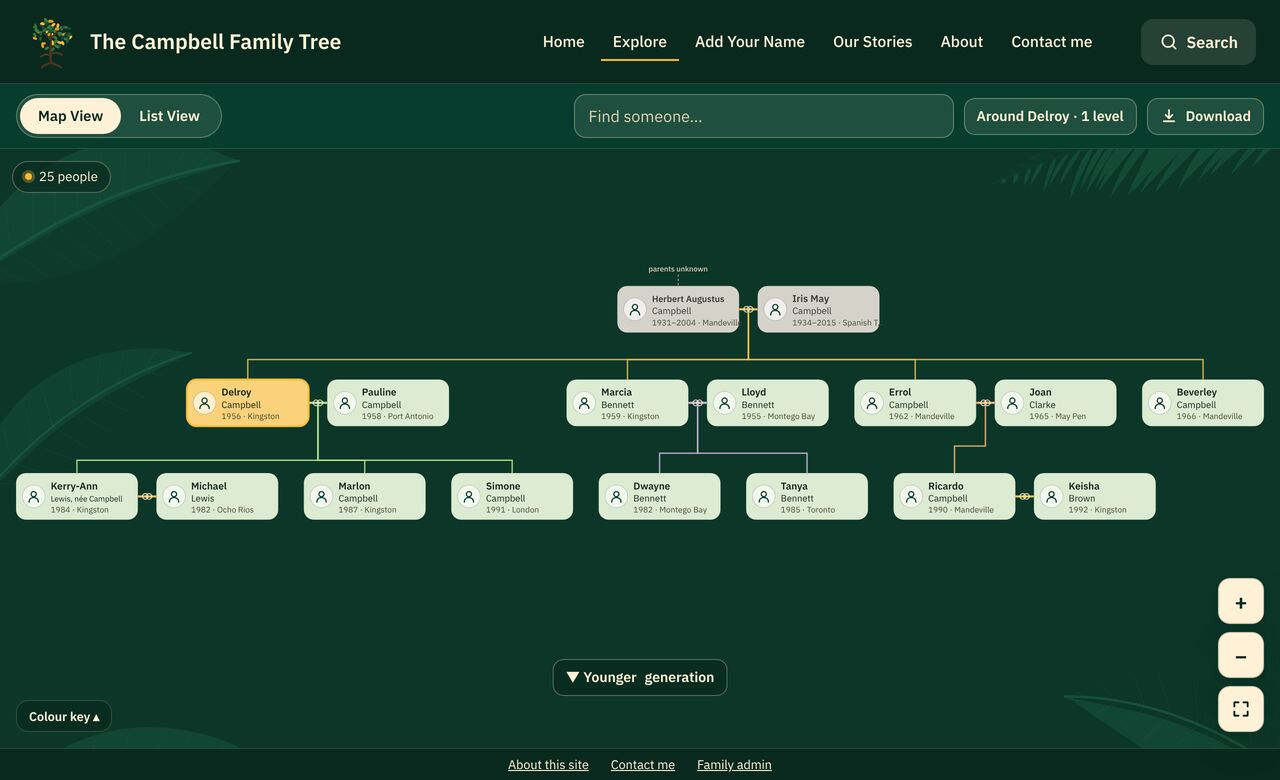Image resolution: width=1280 pixels, height=780 pixels.
Task: Click Joan Clarke's avatar icon
Action: 1012,403
